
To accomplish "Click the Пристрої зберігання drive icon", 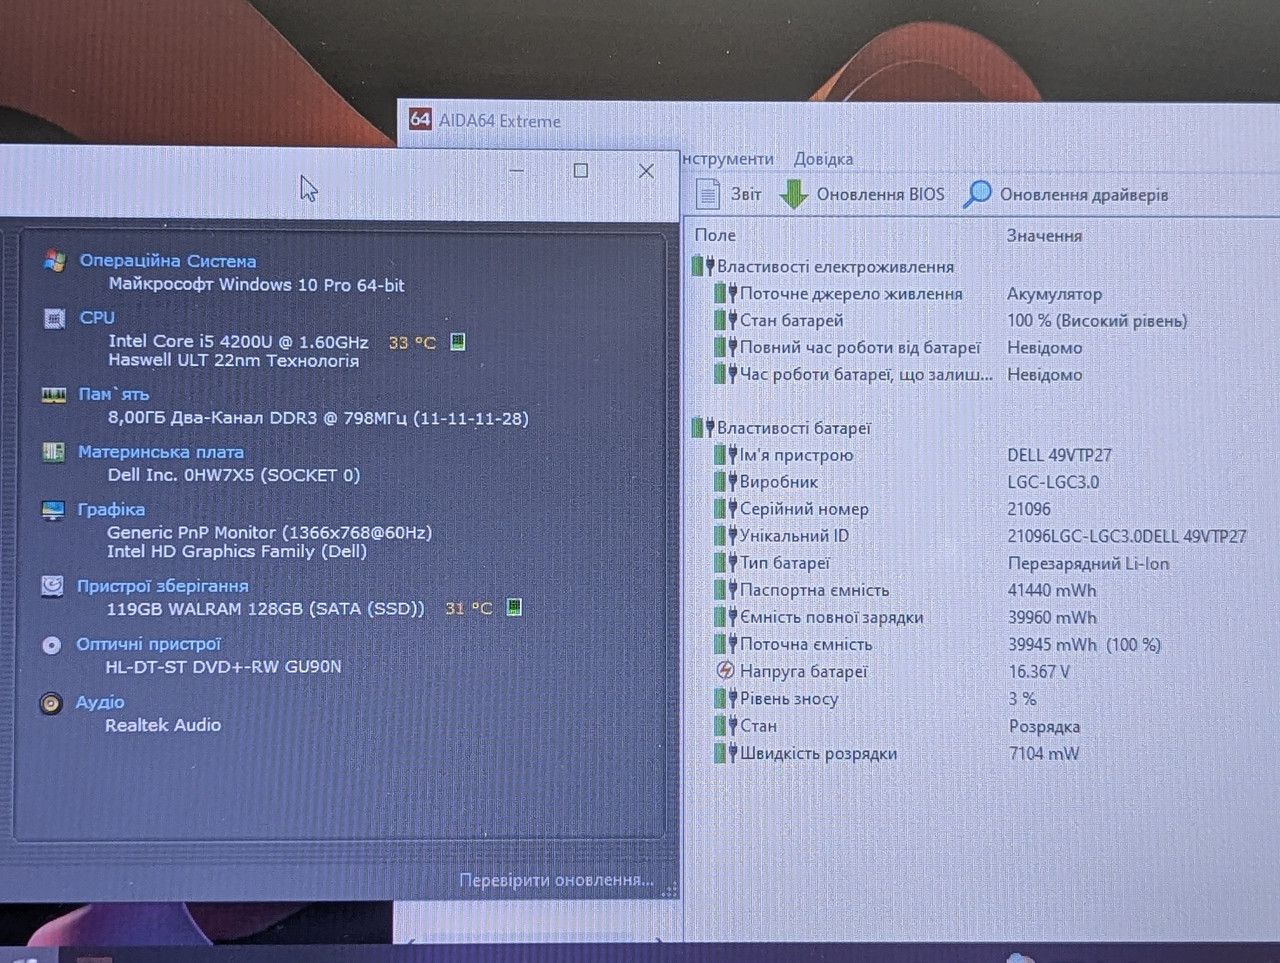I will [53, 586].
